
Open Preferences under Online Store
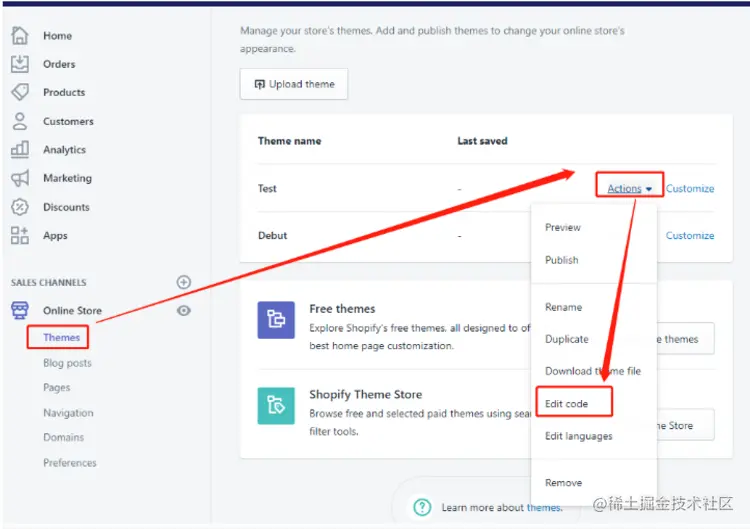tap(70, 463)
